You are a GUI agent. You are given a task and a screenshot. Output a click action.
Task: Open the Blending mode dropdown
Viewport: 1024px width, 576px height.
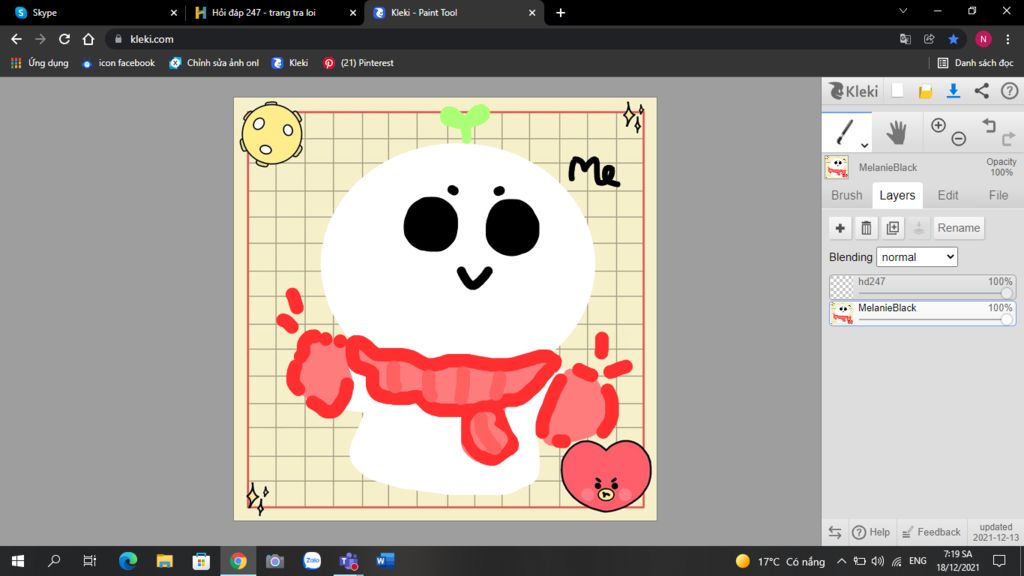pyautogui.click(x=917, y=257)
